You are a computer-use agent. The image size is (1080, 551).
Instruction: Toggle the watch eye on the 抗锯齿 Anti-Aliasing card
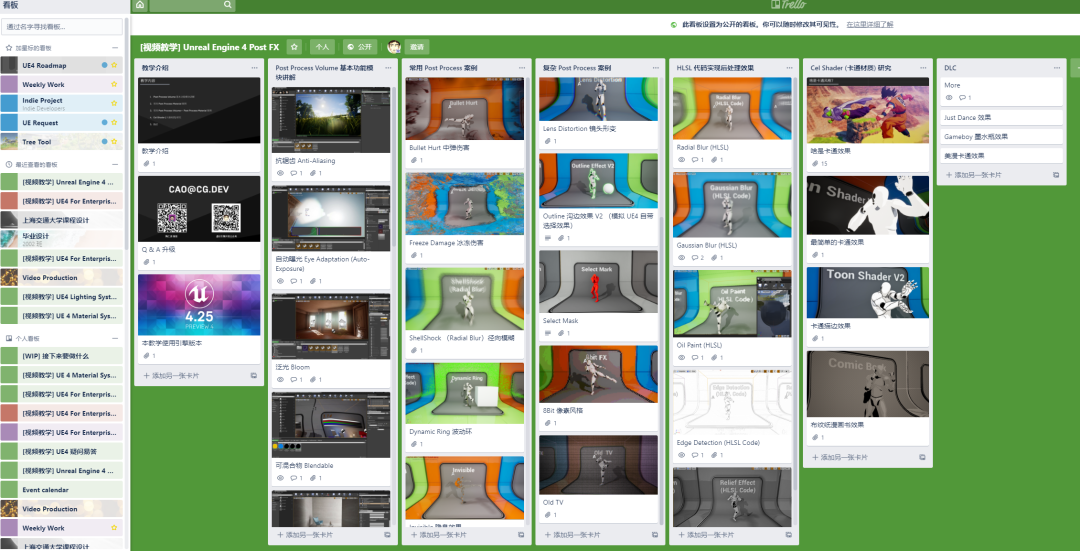tap(280, 174)
